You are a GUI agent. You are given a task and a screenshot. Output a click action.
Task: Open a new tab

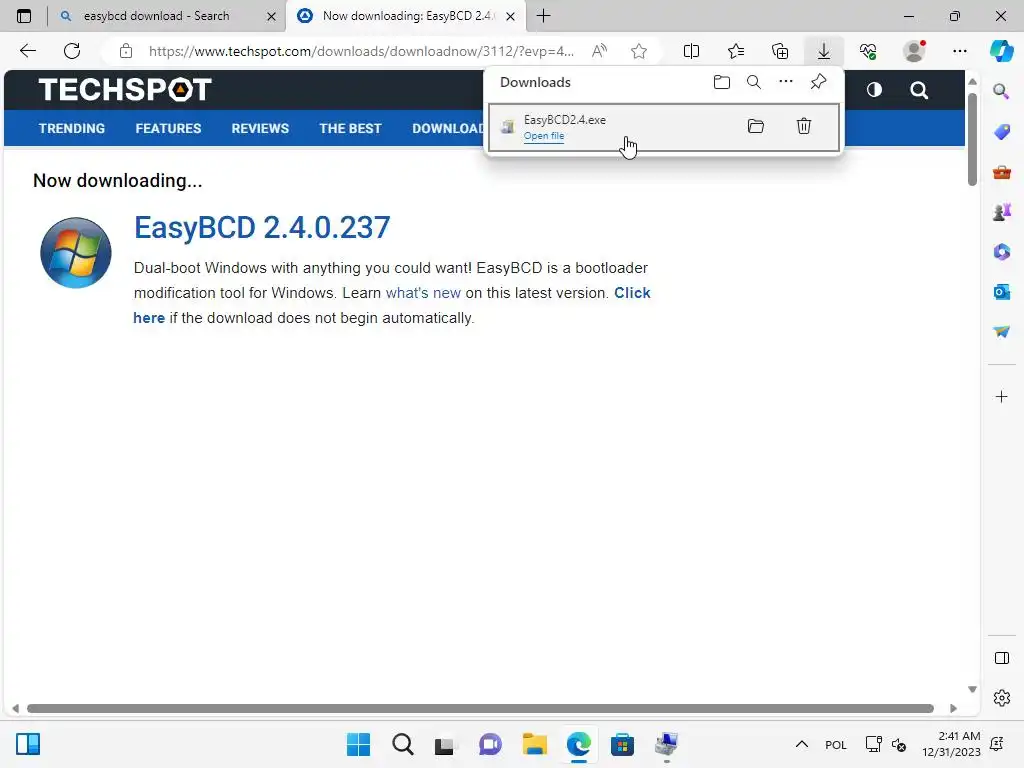(543, 16)
